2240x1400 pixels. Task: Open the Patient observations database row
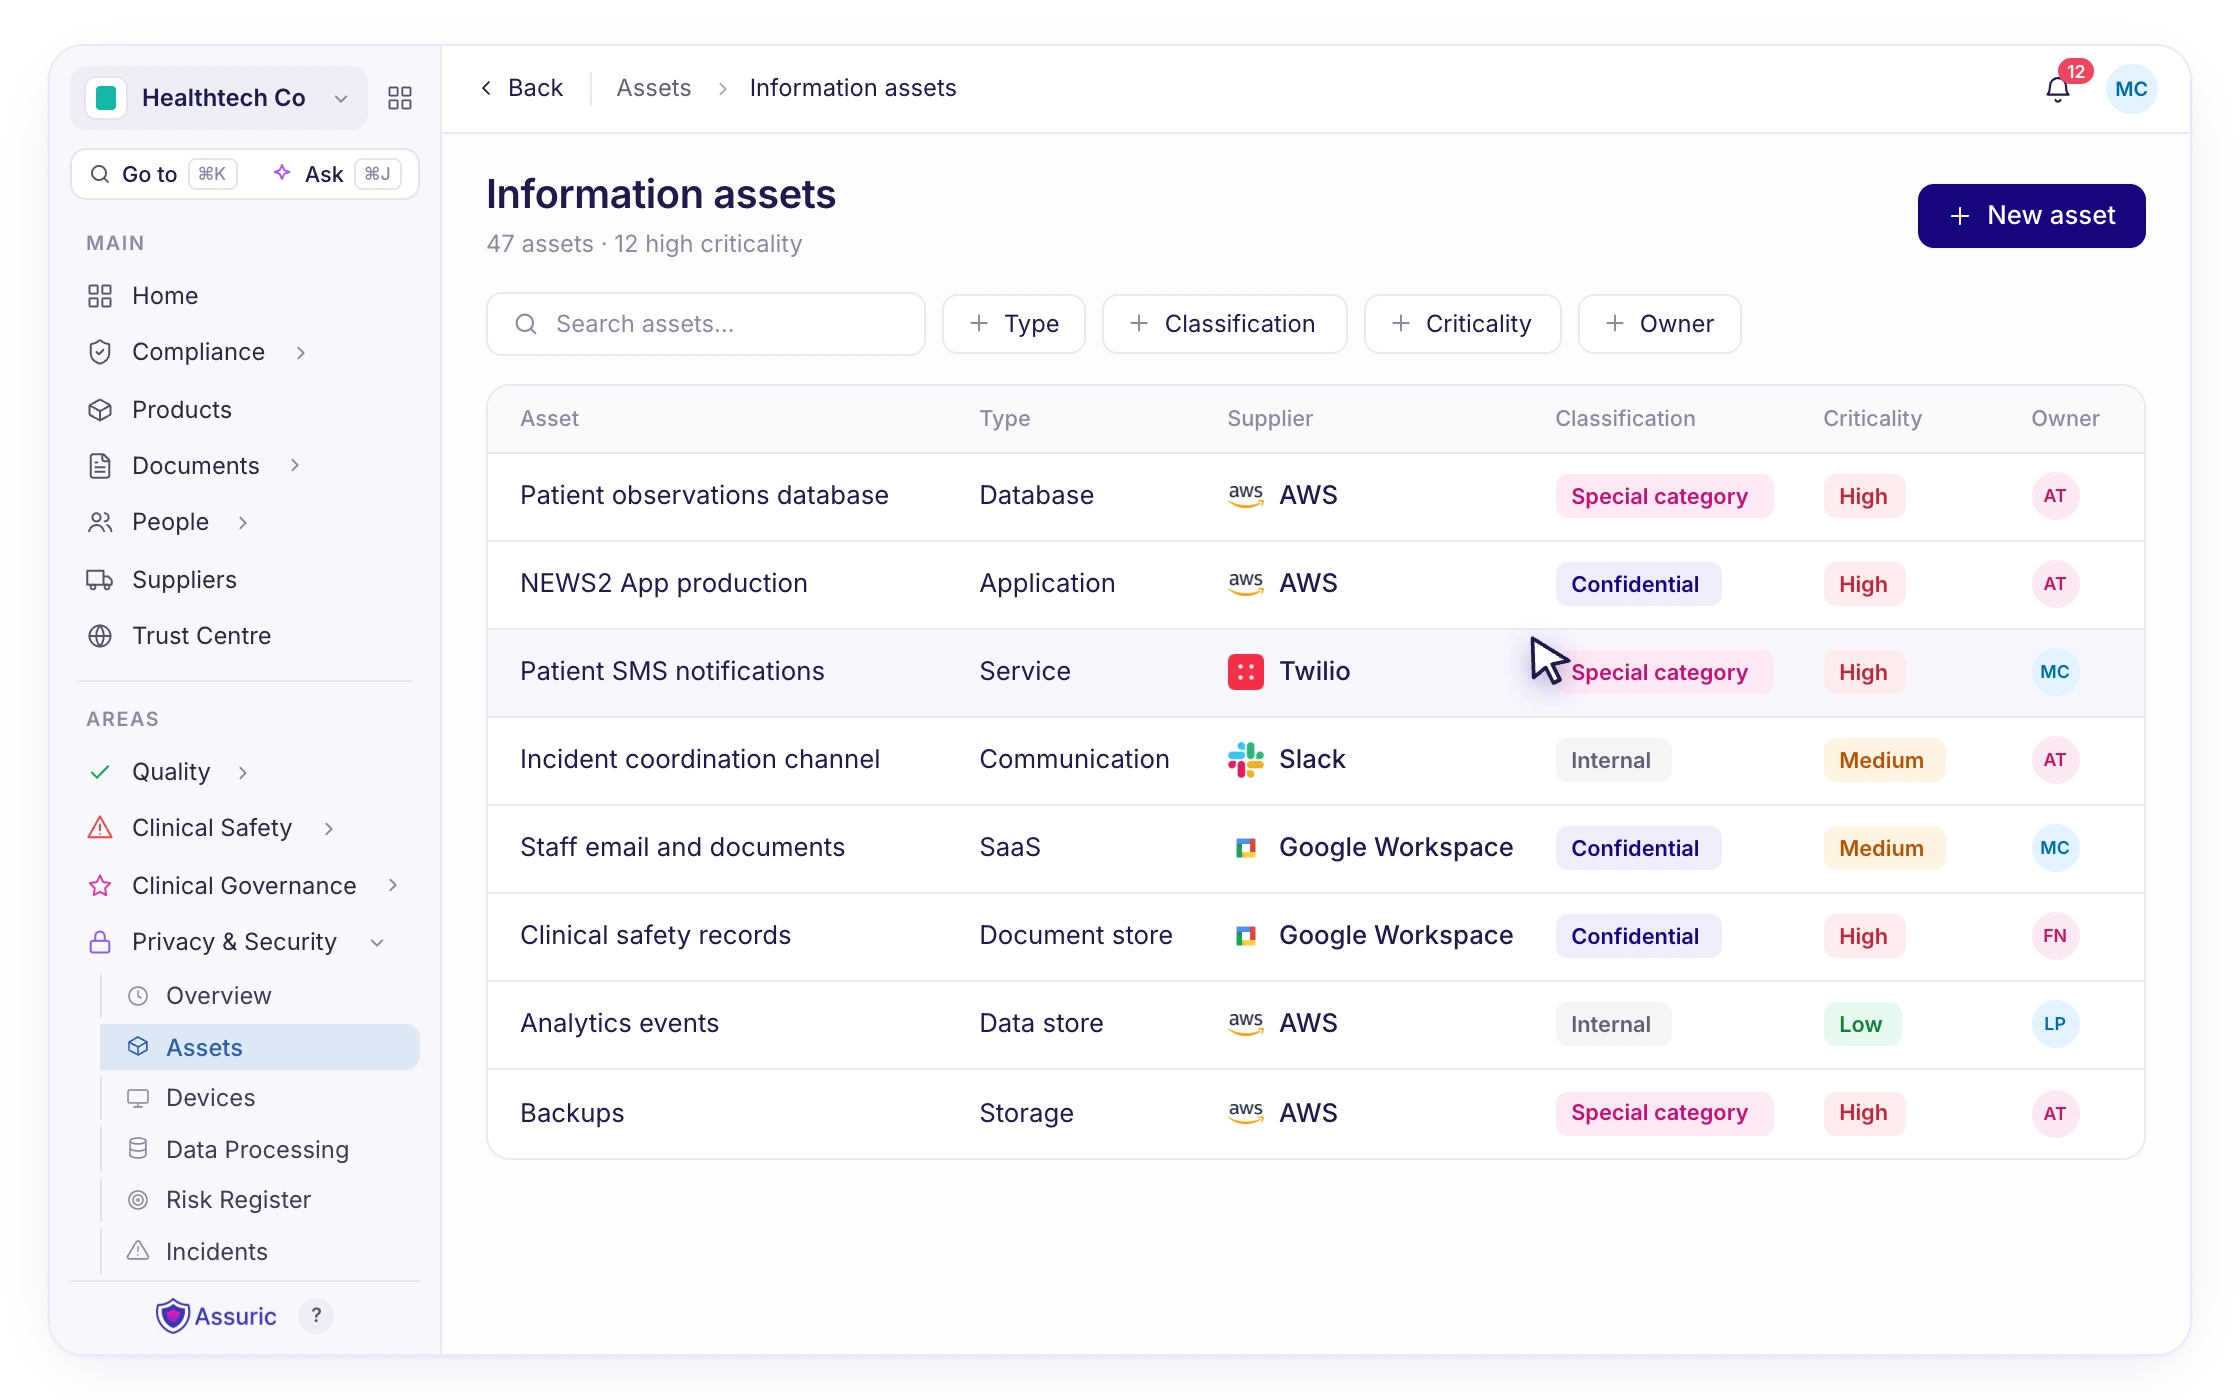(x=1315, y=496)
